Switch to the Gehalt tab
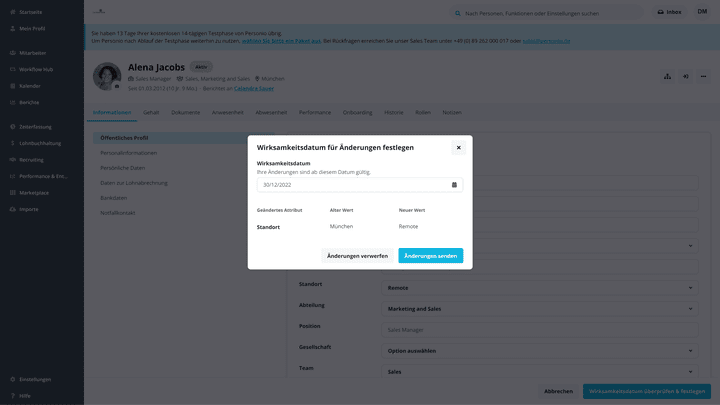The height and width of the screenshot is (405, 720). [151, 112]
